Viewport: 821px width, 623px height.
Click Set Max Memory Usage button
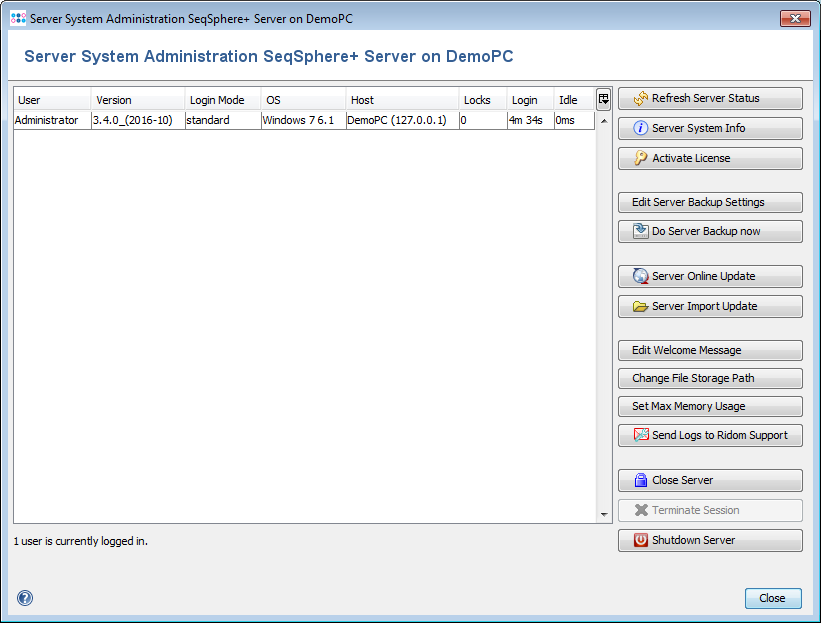[x=710, y=406]
